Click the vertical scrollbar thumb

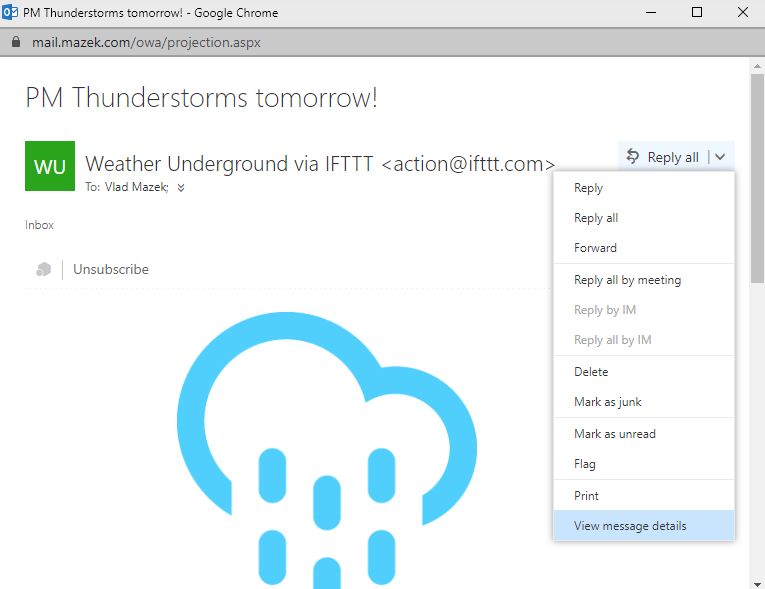[x=757, y=170]
